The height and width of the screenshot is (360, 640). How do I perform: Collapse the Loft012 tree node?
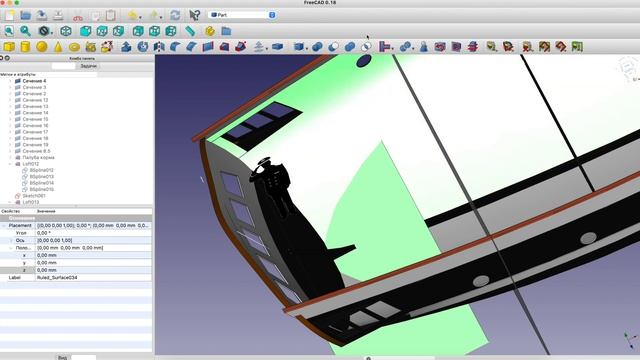pyautogui.click(x=10, y=164)
